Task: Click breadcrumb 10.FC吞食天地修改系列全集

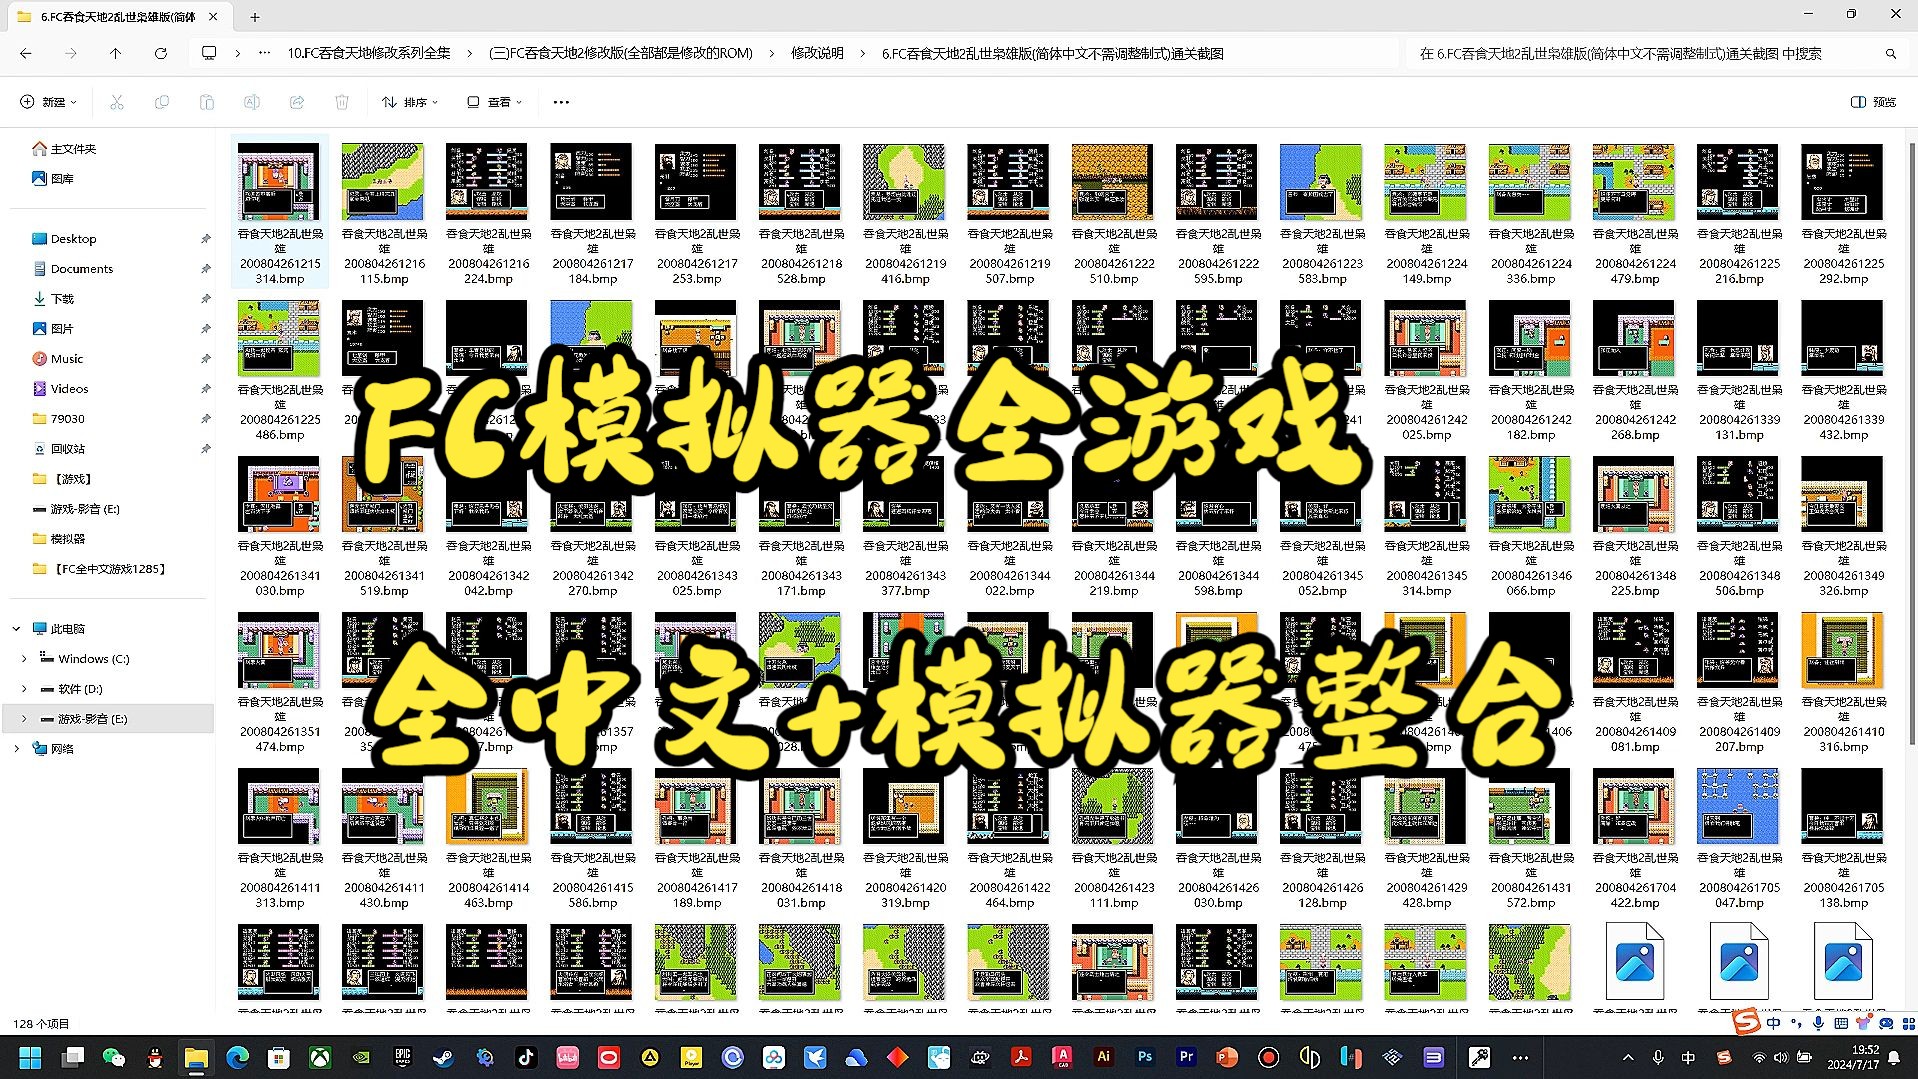Action: click(369, 53)
